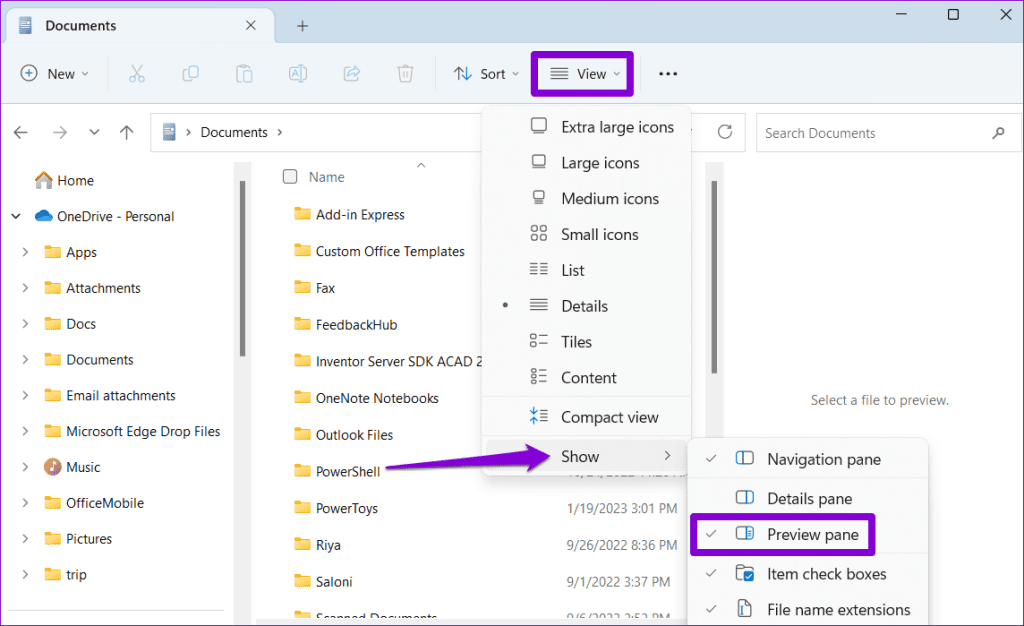Go back using the Back button
The image size is (1024, 626).
[20, 132]
